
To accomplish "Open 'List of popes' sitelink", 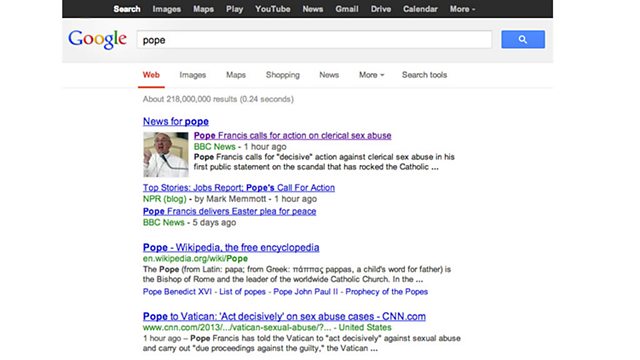I will 242,292.
